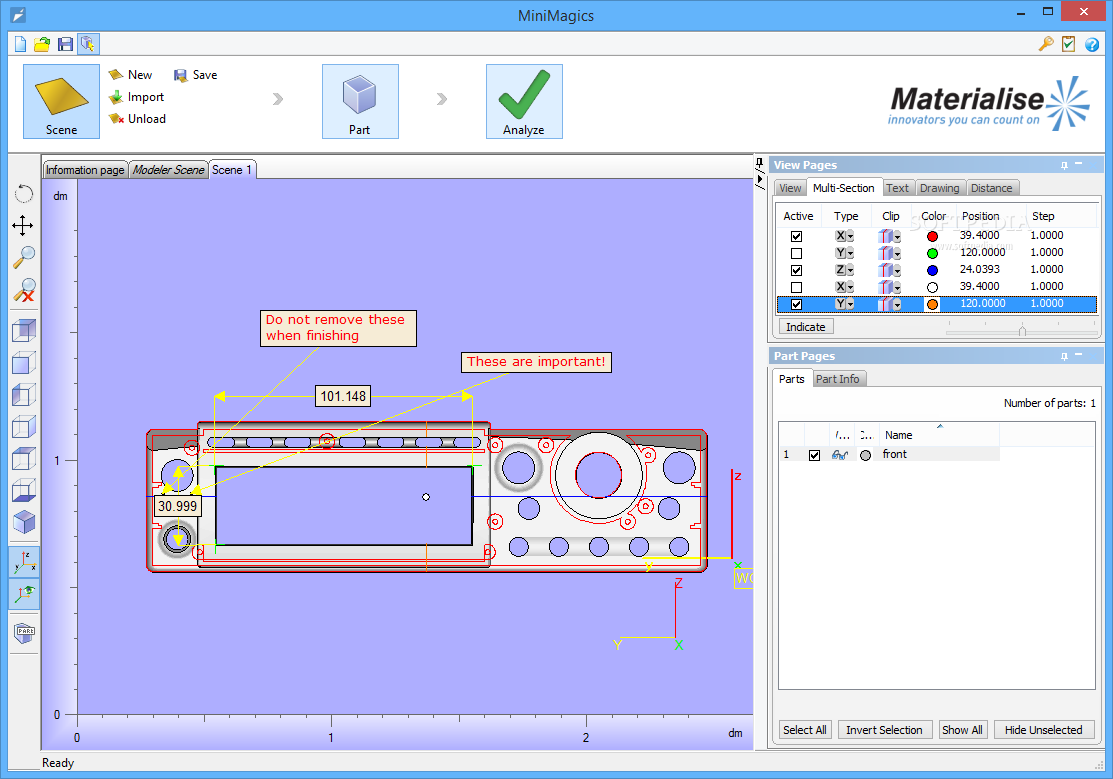The height and width of the screenshot is (779, 1113).
Task: Open Clip dropdown for green section row
Action: 897,254
